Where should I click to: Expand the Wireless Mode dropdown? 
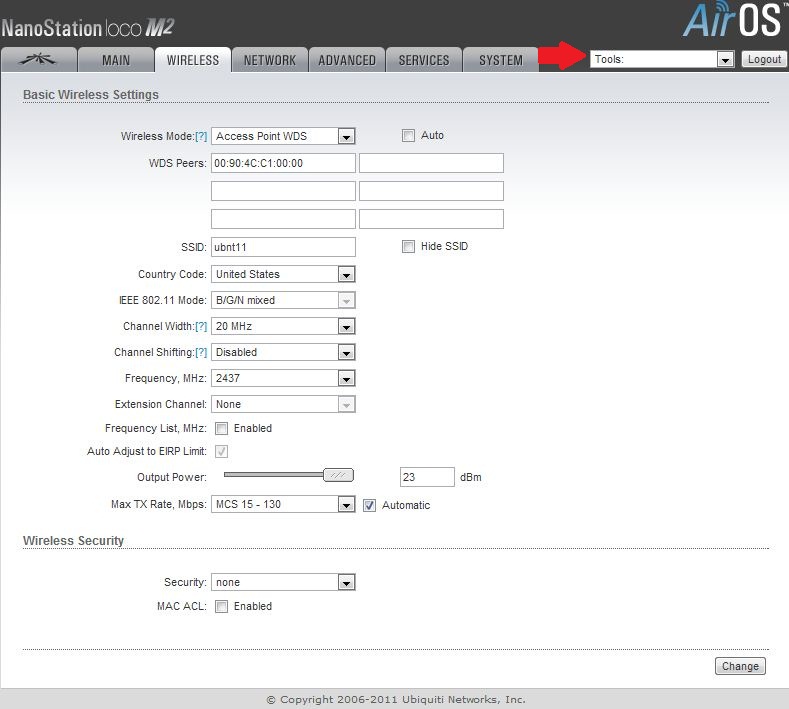coord(284,136)
